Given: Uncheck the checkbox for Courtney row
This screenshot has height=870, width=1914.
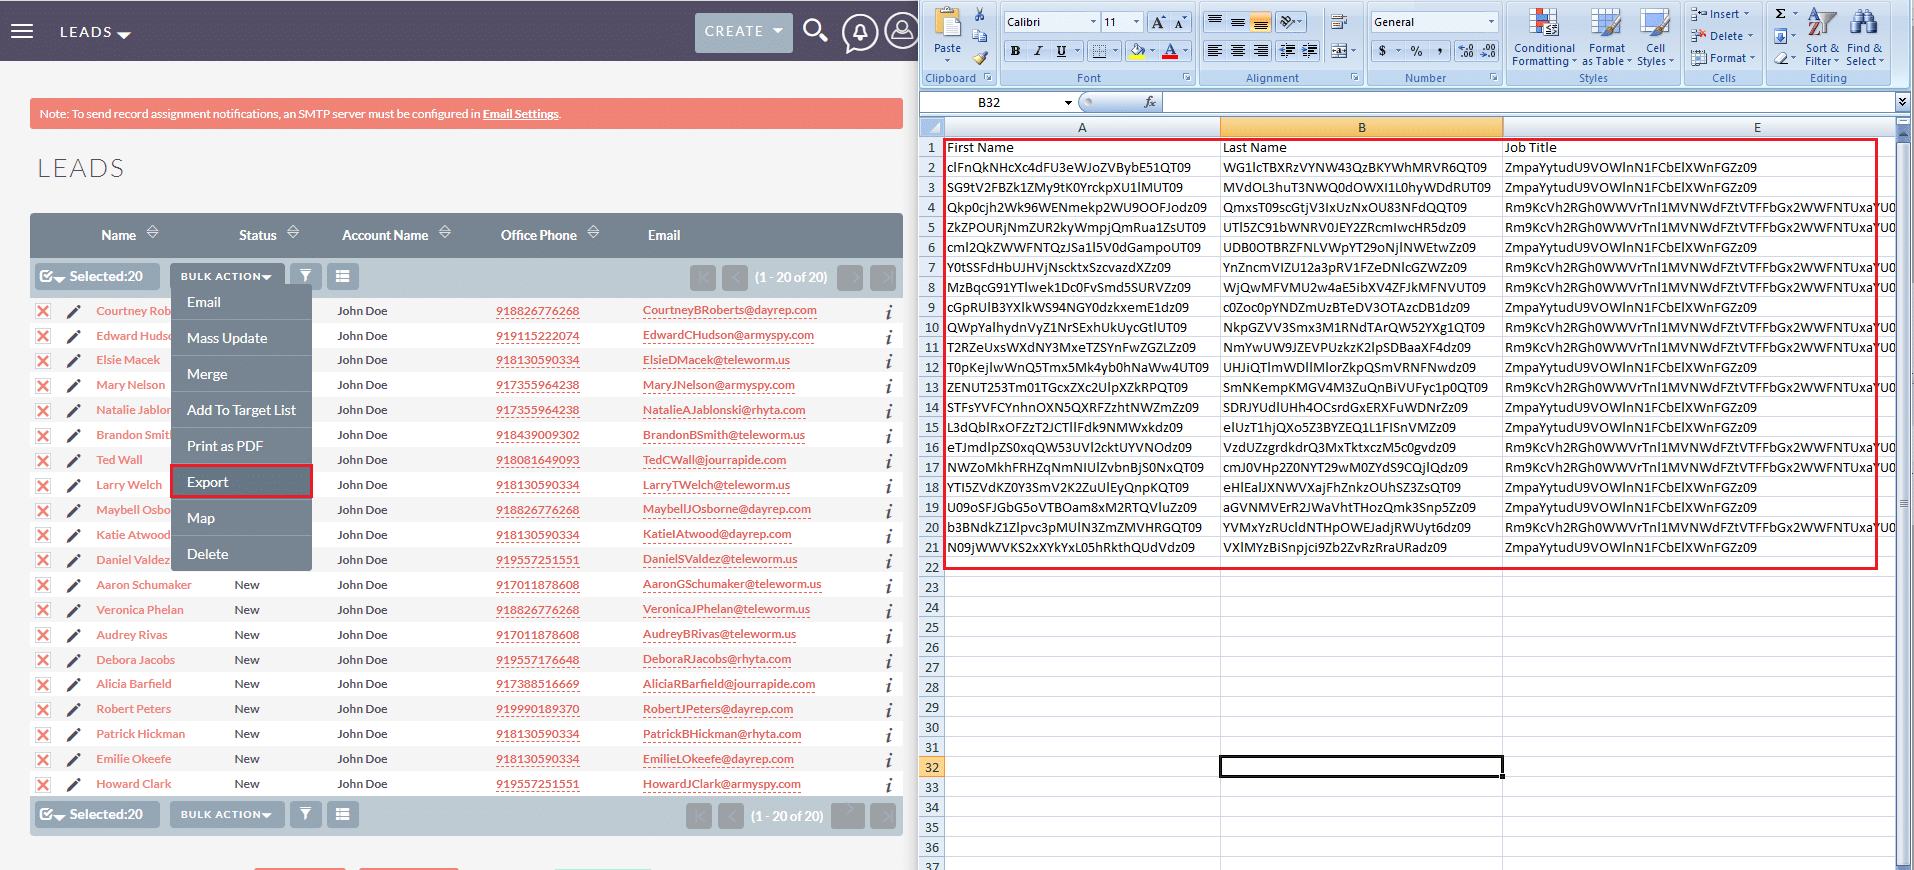Looking at the screenshot, I should [x=43, y=311].
